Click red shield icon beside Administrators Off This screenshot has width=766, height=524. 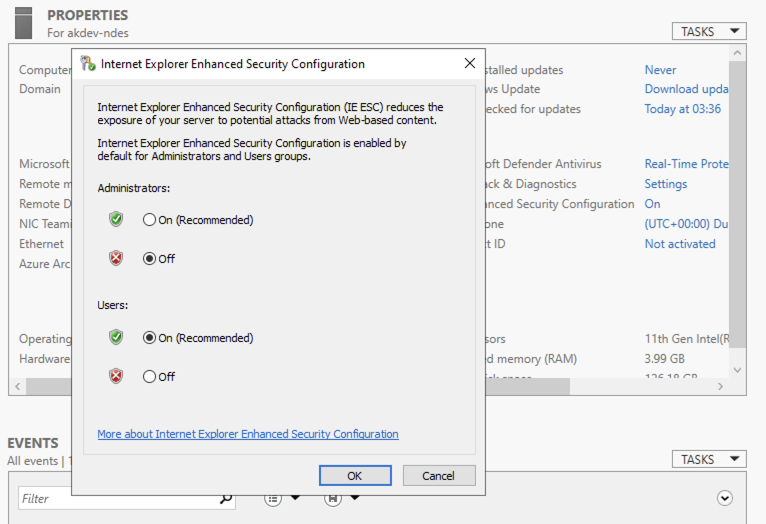coord(116,258)
